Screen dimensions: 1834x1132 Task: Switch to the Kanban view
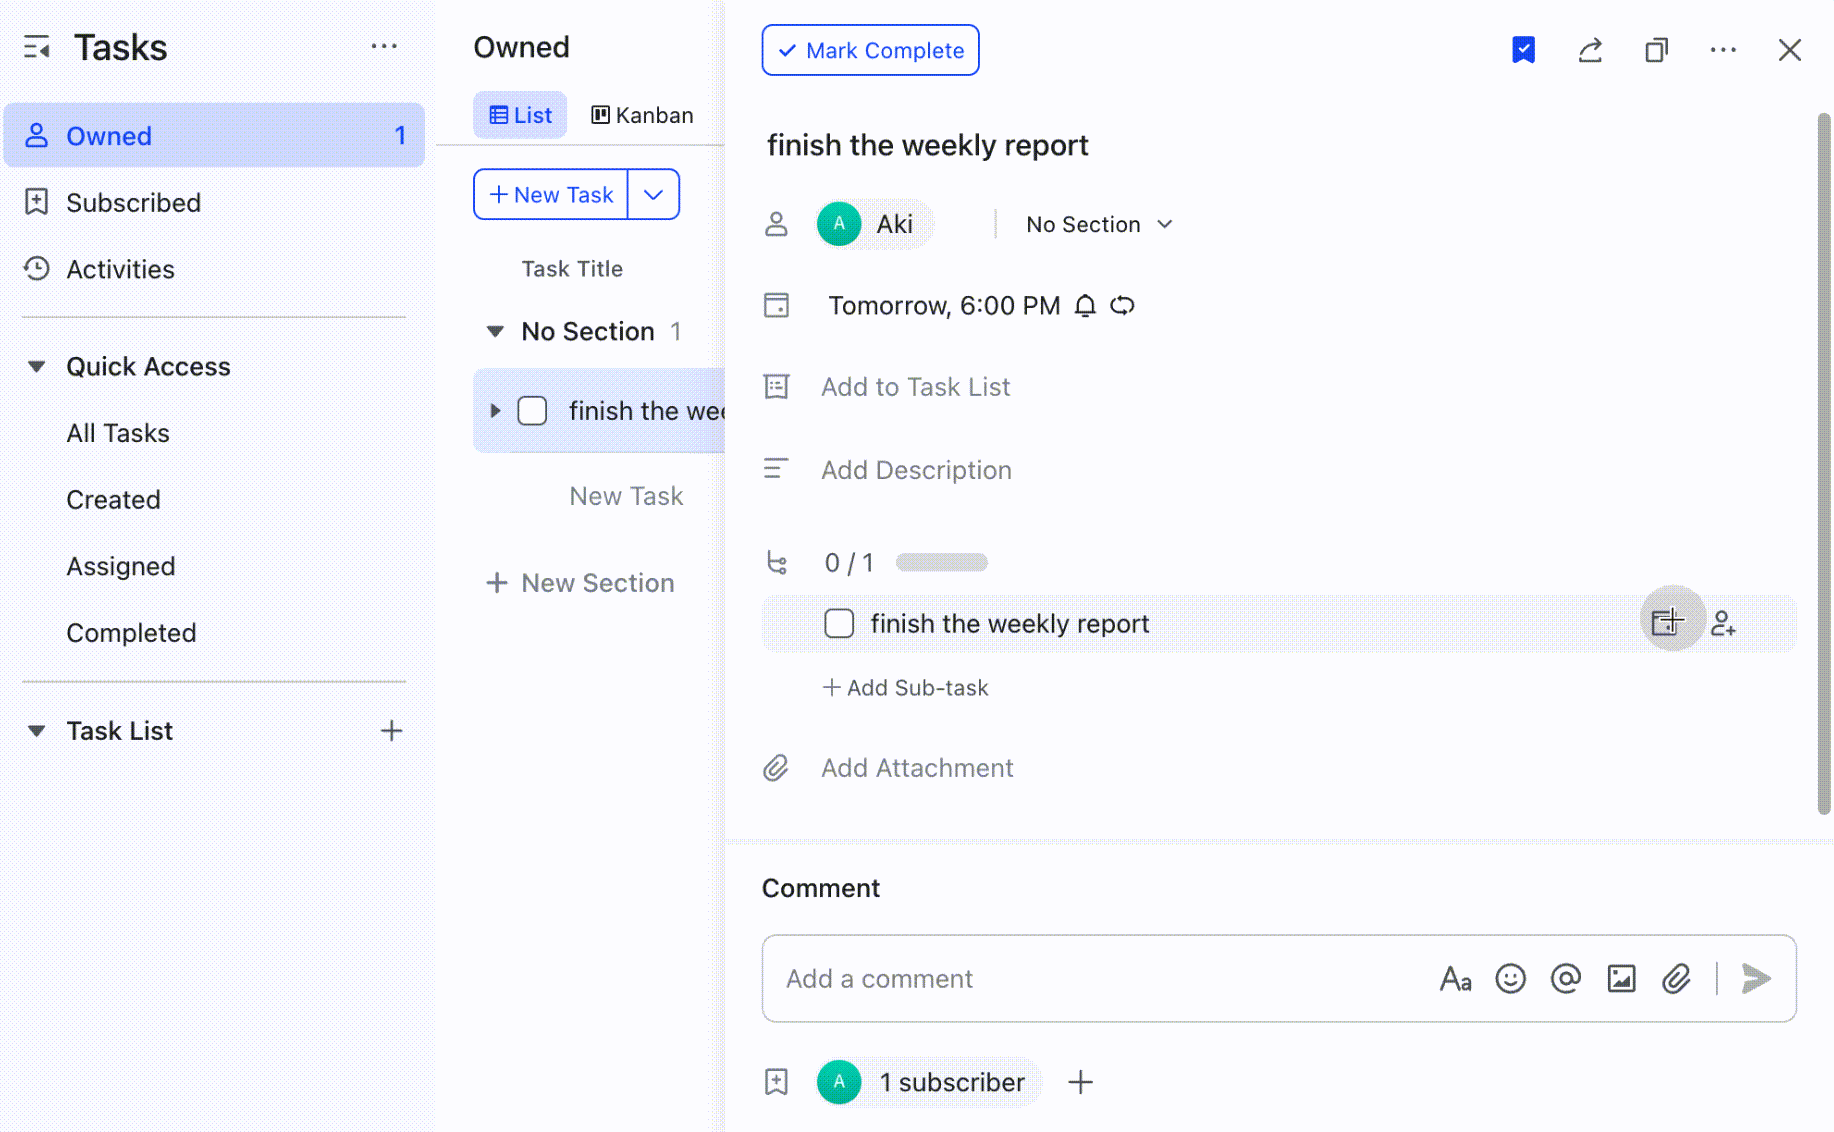click(641, 114)
